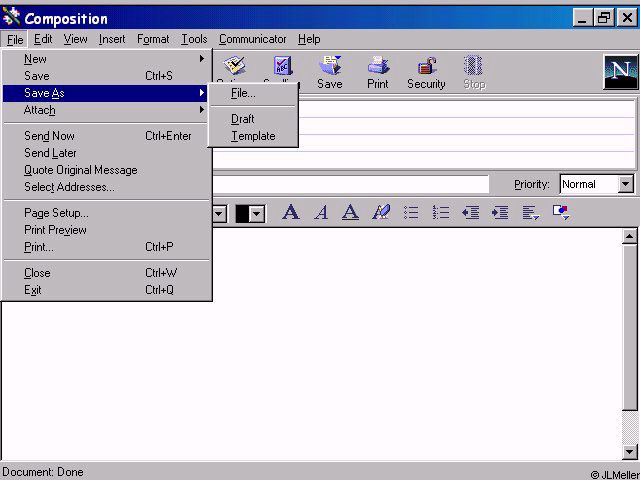
Task: Open the Communicator menu
Action: 252,39
